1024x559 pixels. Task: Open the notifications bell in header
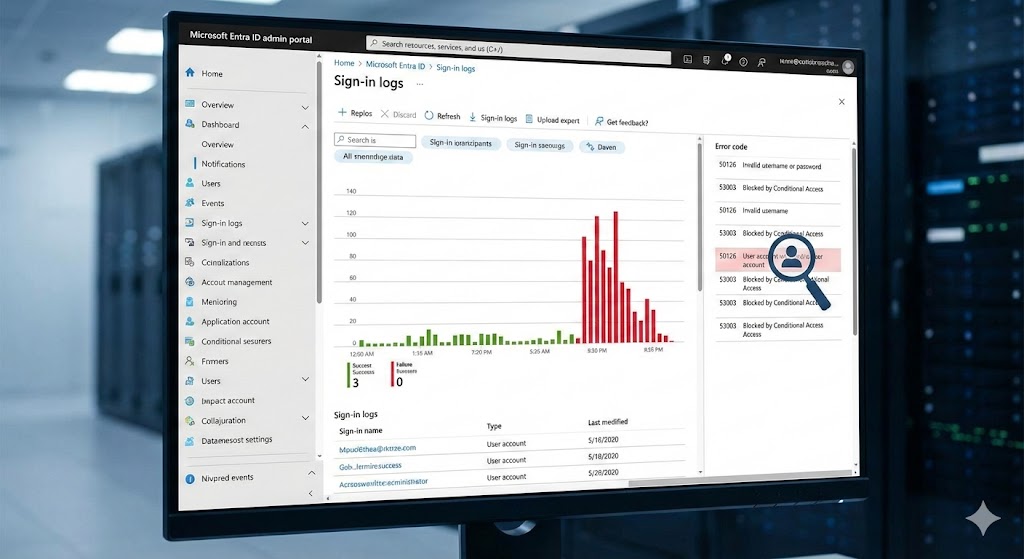tap(725, 60)
